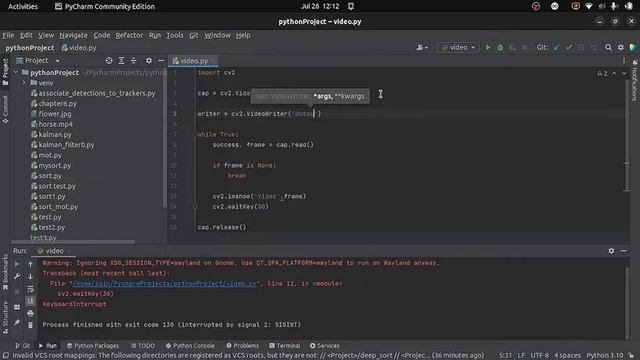Rerun video in Run panel
Viewport: 640px width, 360px height.
pos(17,264)
